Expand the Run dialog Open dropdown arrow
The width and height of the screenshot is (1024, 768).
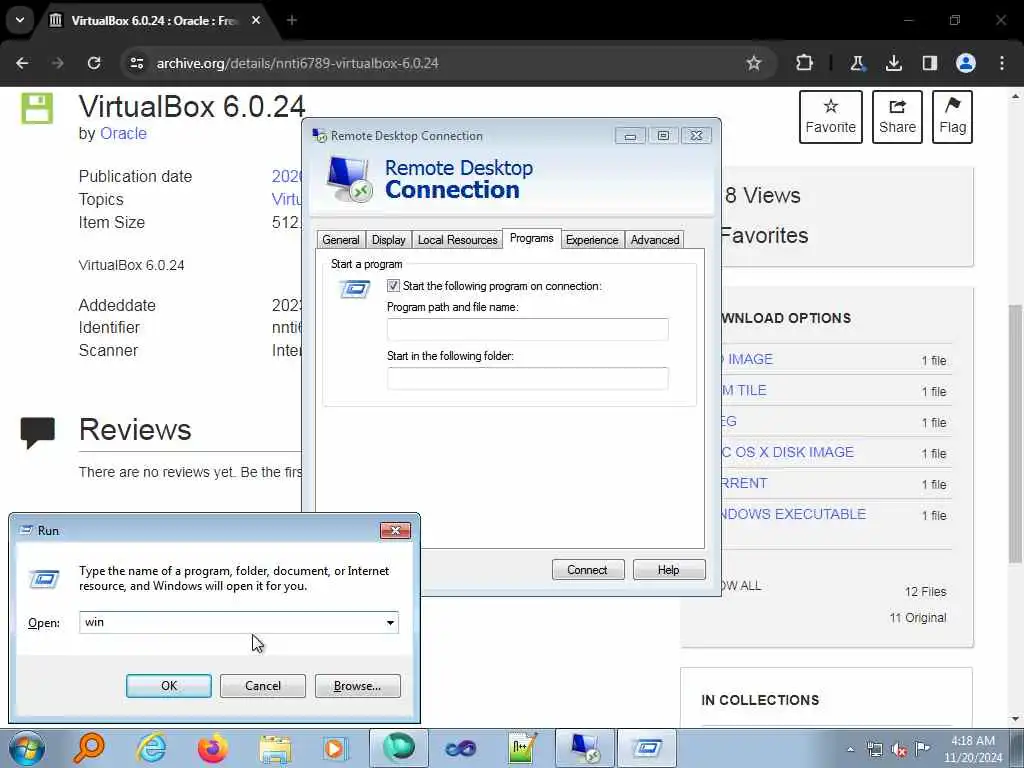tap(390, 622)
